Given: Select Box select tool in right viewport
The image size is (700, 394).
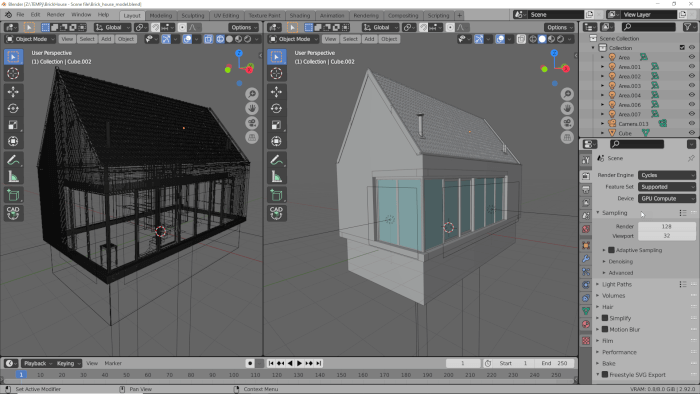Looking at the screenshot, I should click(276, 57).
